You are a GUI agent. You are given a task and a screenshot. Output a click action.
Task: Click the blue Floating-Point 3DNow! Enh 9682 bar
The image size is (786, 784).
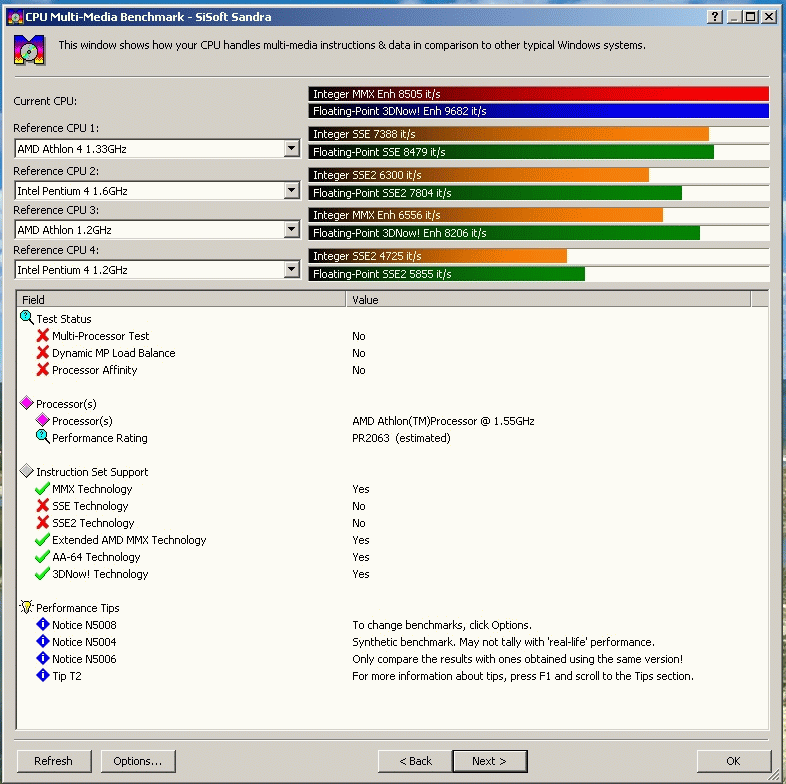538,111
